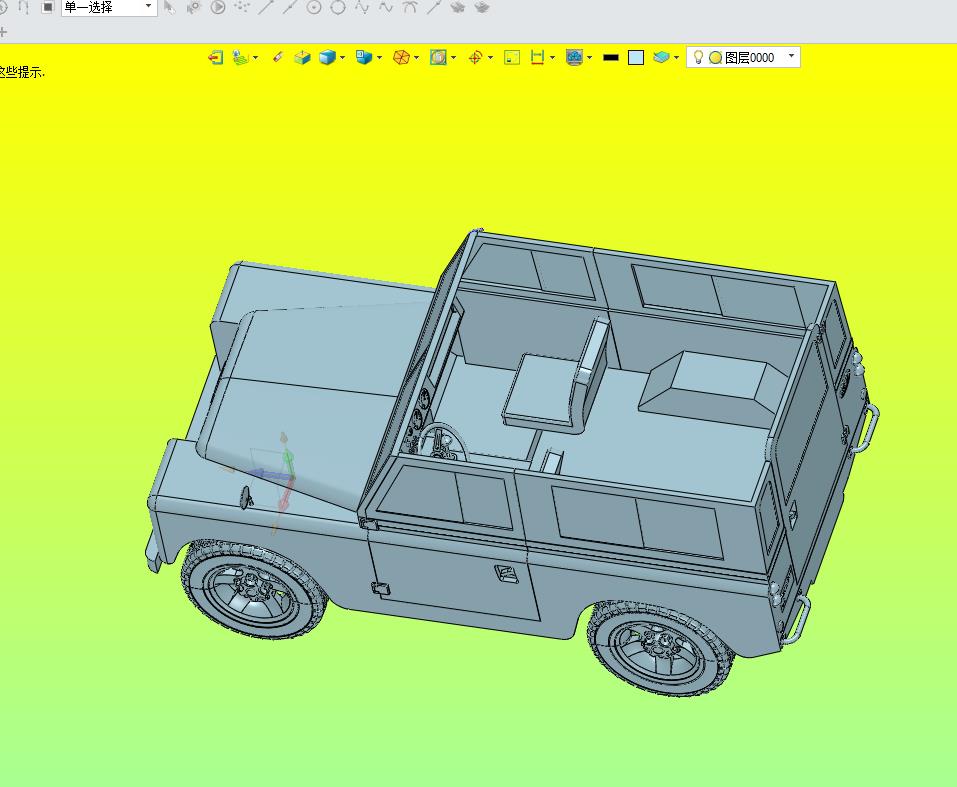The image size is (957, 787).
Task: Click the box-with-plane icon
Action: click(302, 57)
